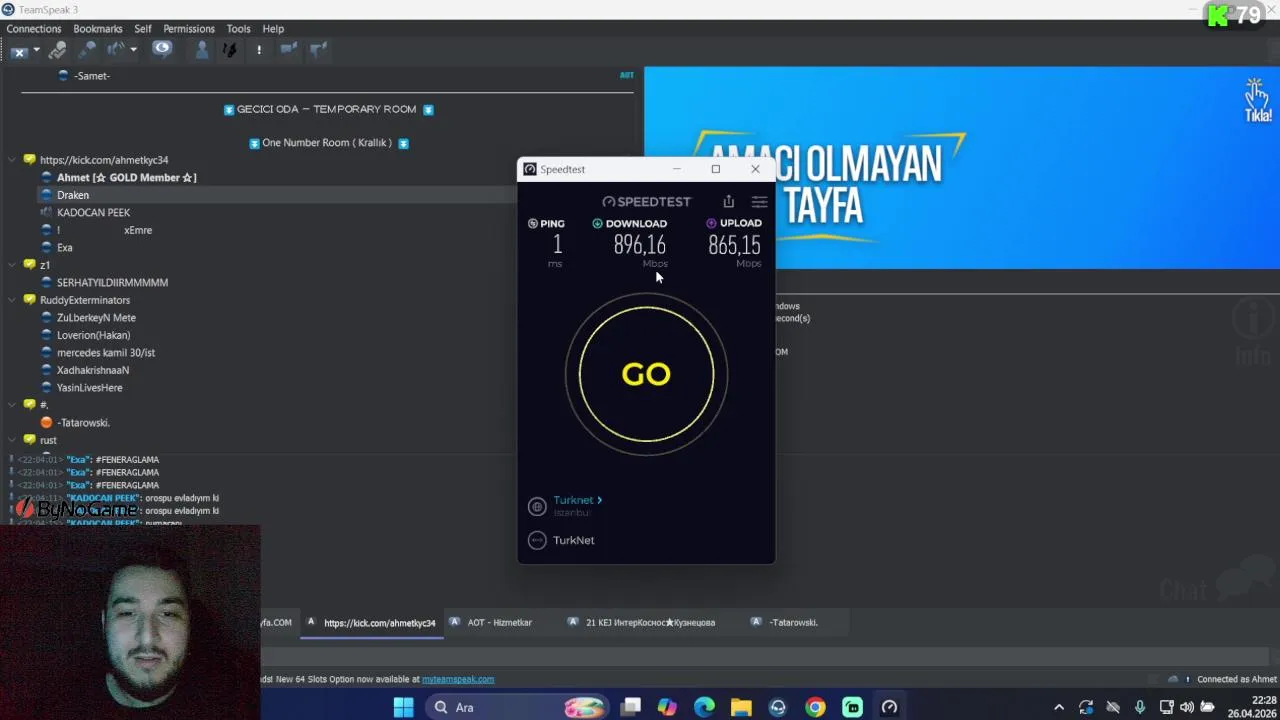Toggle away status in TeamSpeak toolbar
This screenshot has width=1280, height=720.
(x=58, y=50)
